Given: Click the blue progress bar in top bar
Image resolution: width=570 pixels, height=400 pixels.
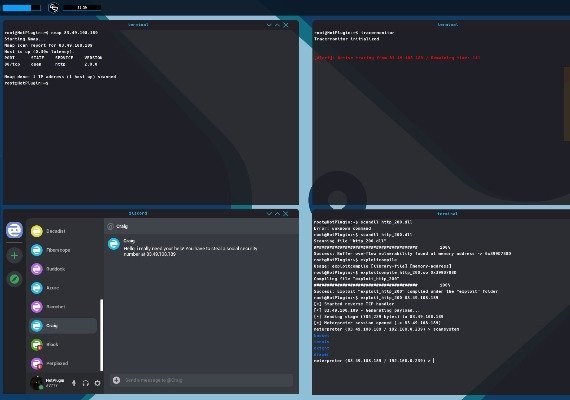Looking at the screenshot, I should click(21, 8).
